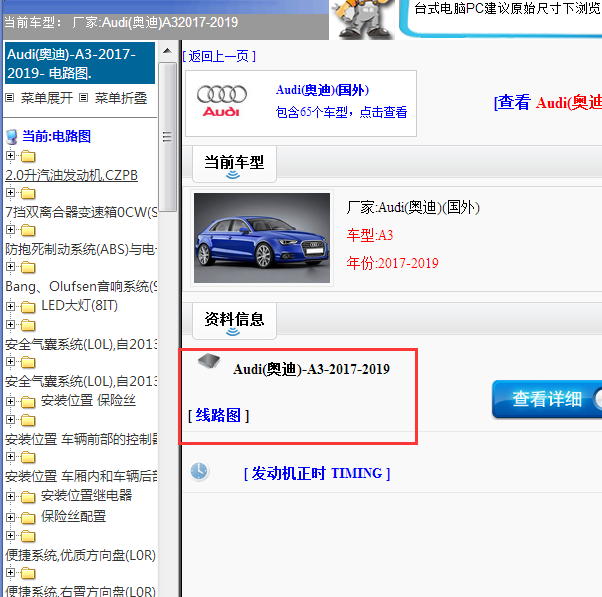Image resolution: width=602 pixels, height=597 pixels.
Task: Click the icon next to 菜单展开
Action: pyautogui.click(x=10, y=98)
